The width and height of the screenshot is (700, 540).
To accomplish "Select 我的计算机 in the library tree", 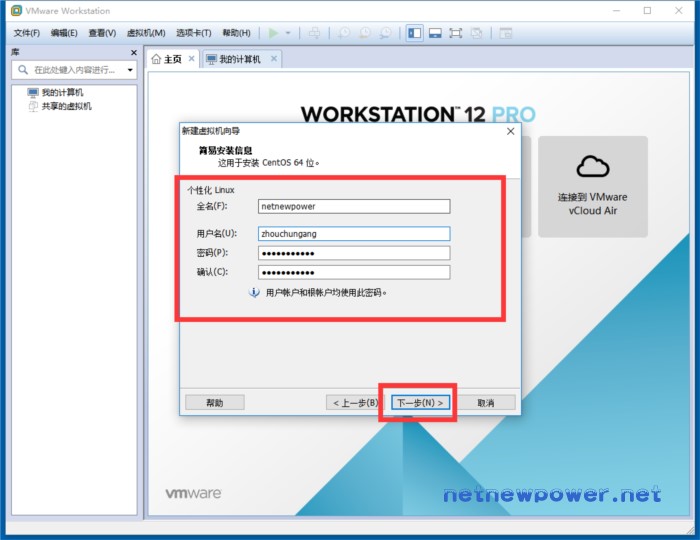I will (62, 92).
